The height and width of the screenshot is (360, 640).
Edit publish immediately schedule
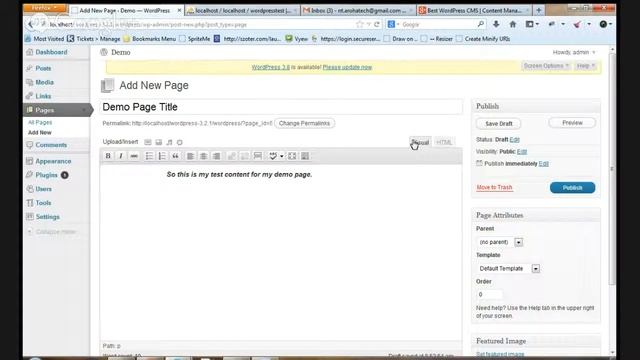point(543,164)
